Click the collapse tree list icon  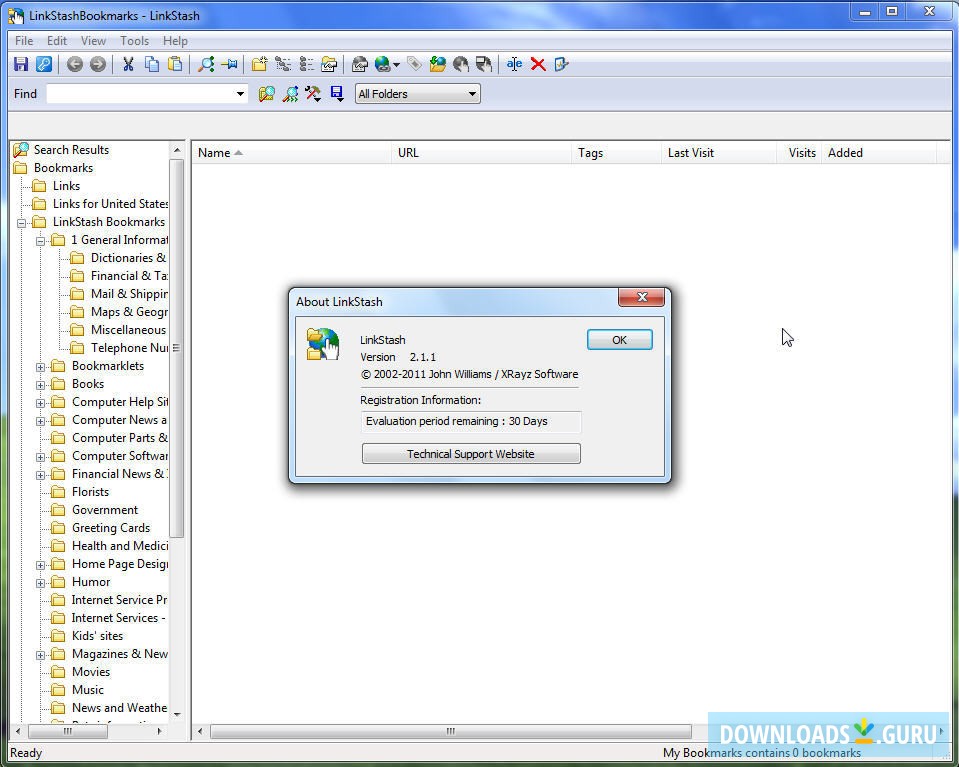(306, 64)
